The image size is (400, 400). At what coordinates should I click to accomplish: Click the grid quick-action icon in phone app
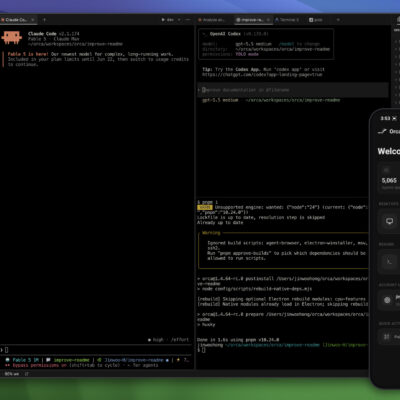click(387, 337)
